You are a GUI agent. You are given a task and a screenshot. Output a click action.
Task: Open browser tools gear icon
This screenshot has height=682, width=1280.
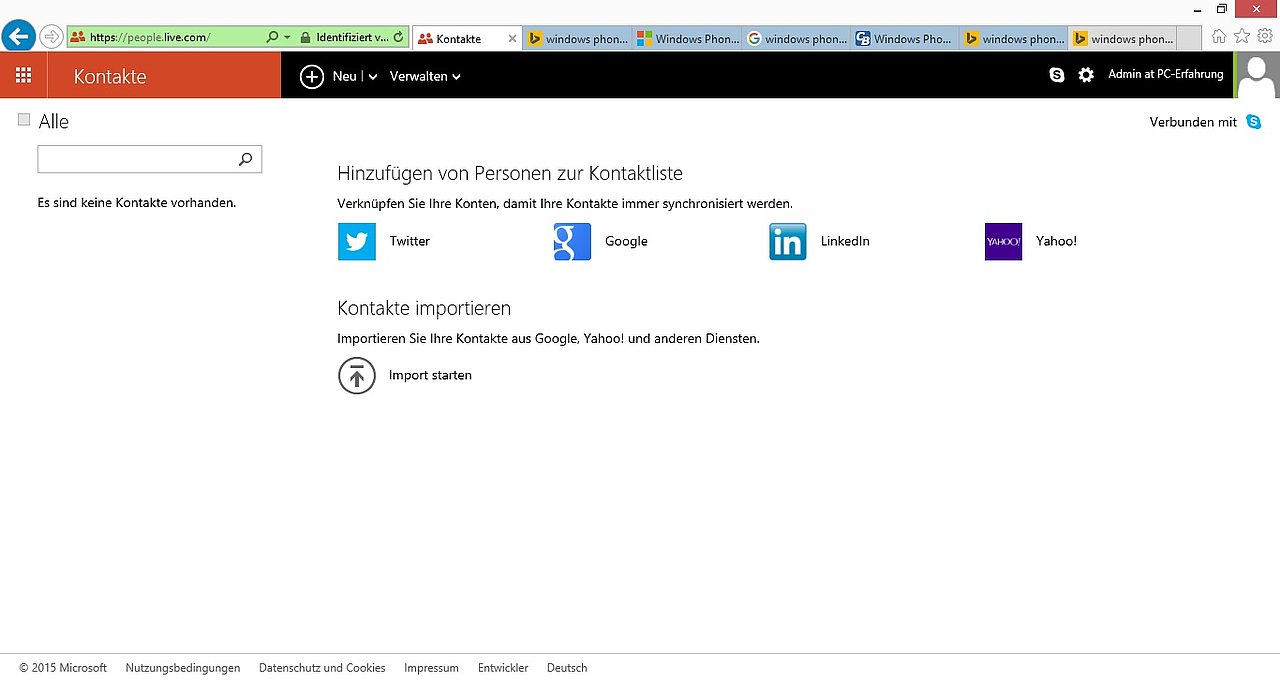[1265, 36]
